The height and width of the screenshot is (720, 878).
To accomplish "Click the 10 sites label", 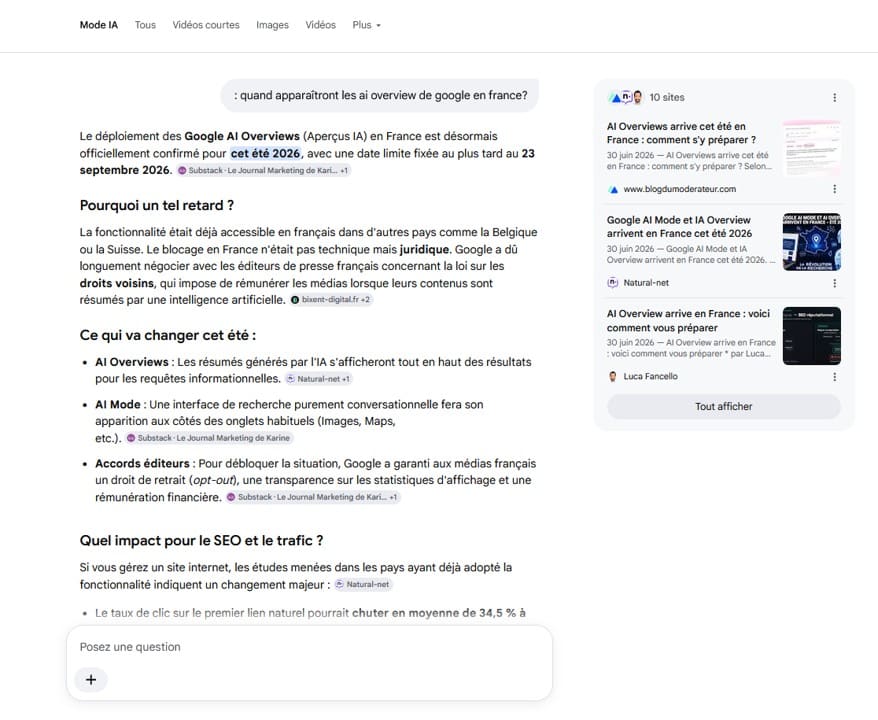I will click(x=666, y=97).
